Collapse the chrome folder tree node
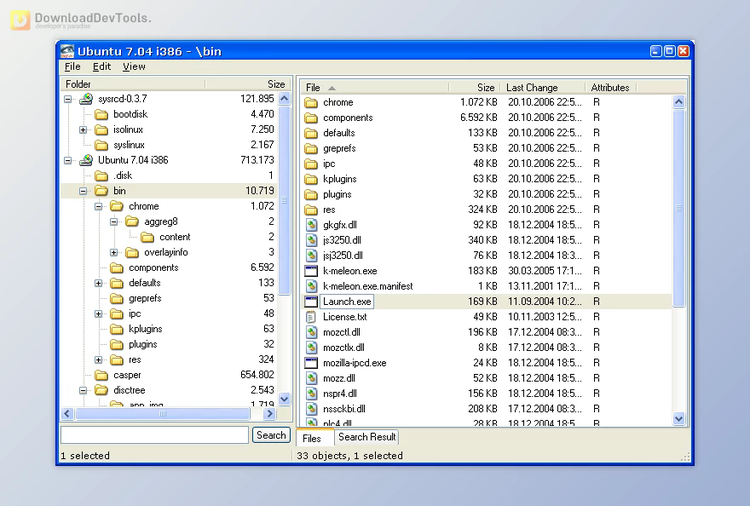Screen dimensions: 750x506 pyautogui.click(x=99, y=206)
